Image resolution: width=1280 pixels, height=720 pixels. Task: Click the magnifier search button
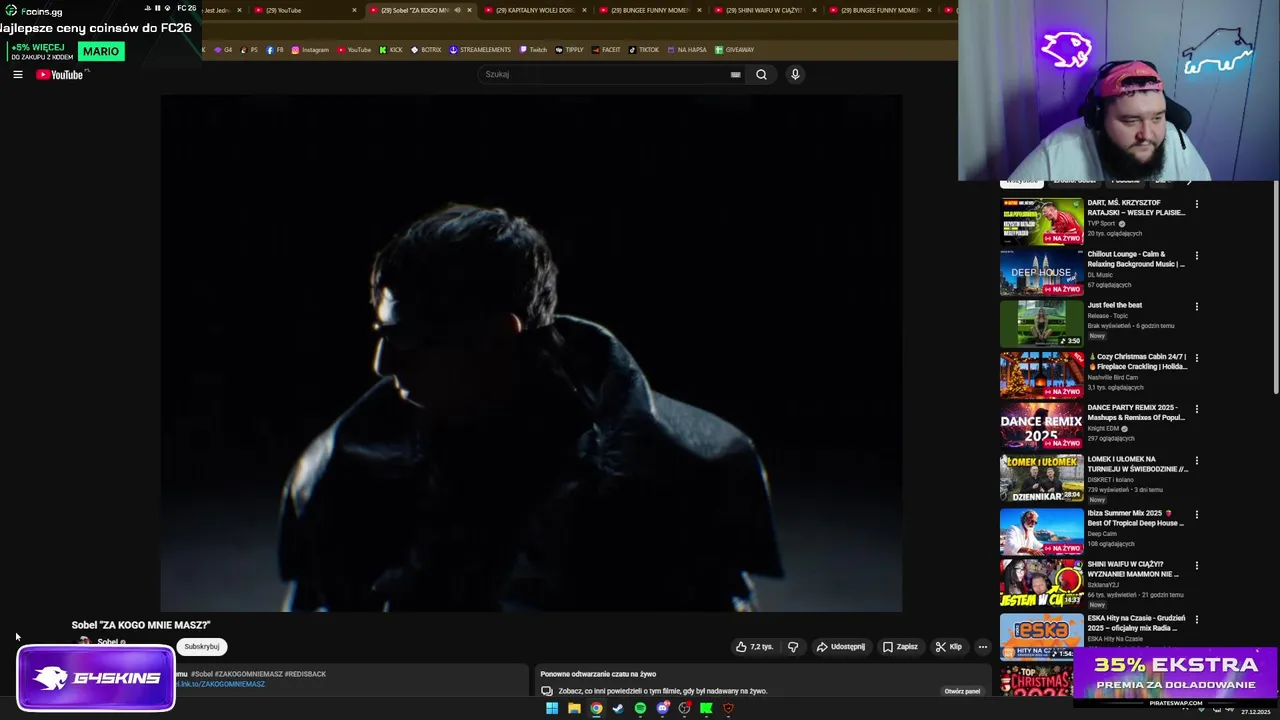tap(761, 74)
